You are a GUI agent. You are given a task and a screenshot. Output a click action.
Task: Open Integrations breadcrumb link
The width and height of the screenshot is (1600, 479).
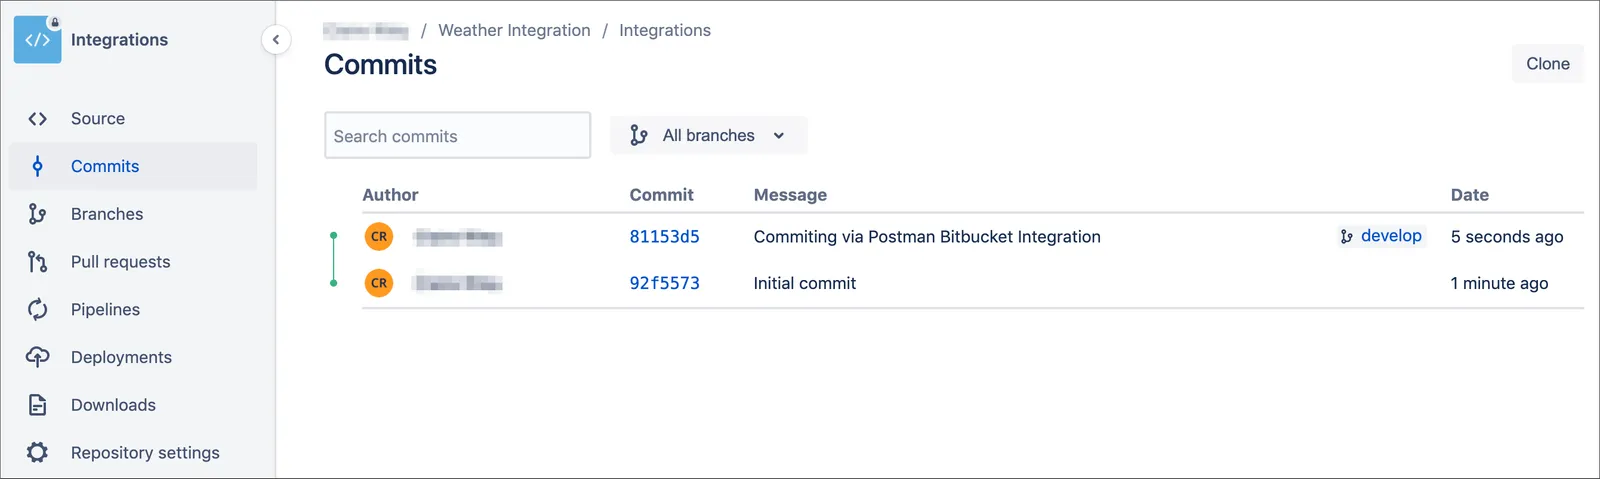click(665, 31)
